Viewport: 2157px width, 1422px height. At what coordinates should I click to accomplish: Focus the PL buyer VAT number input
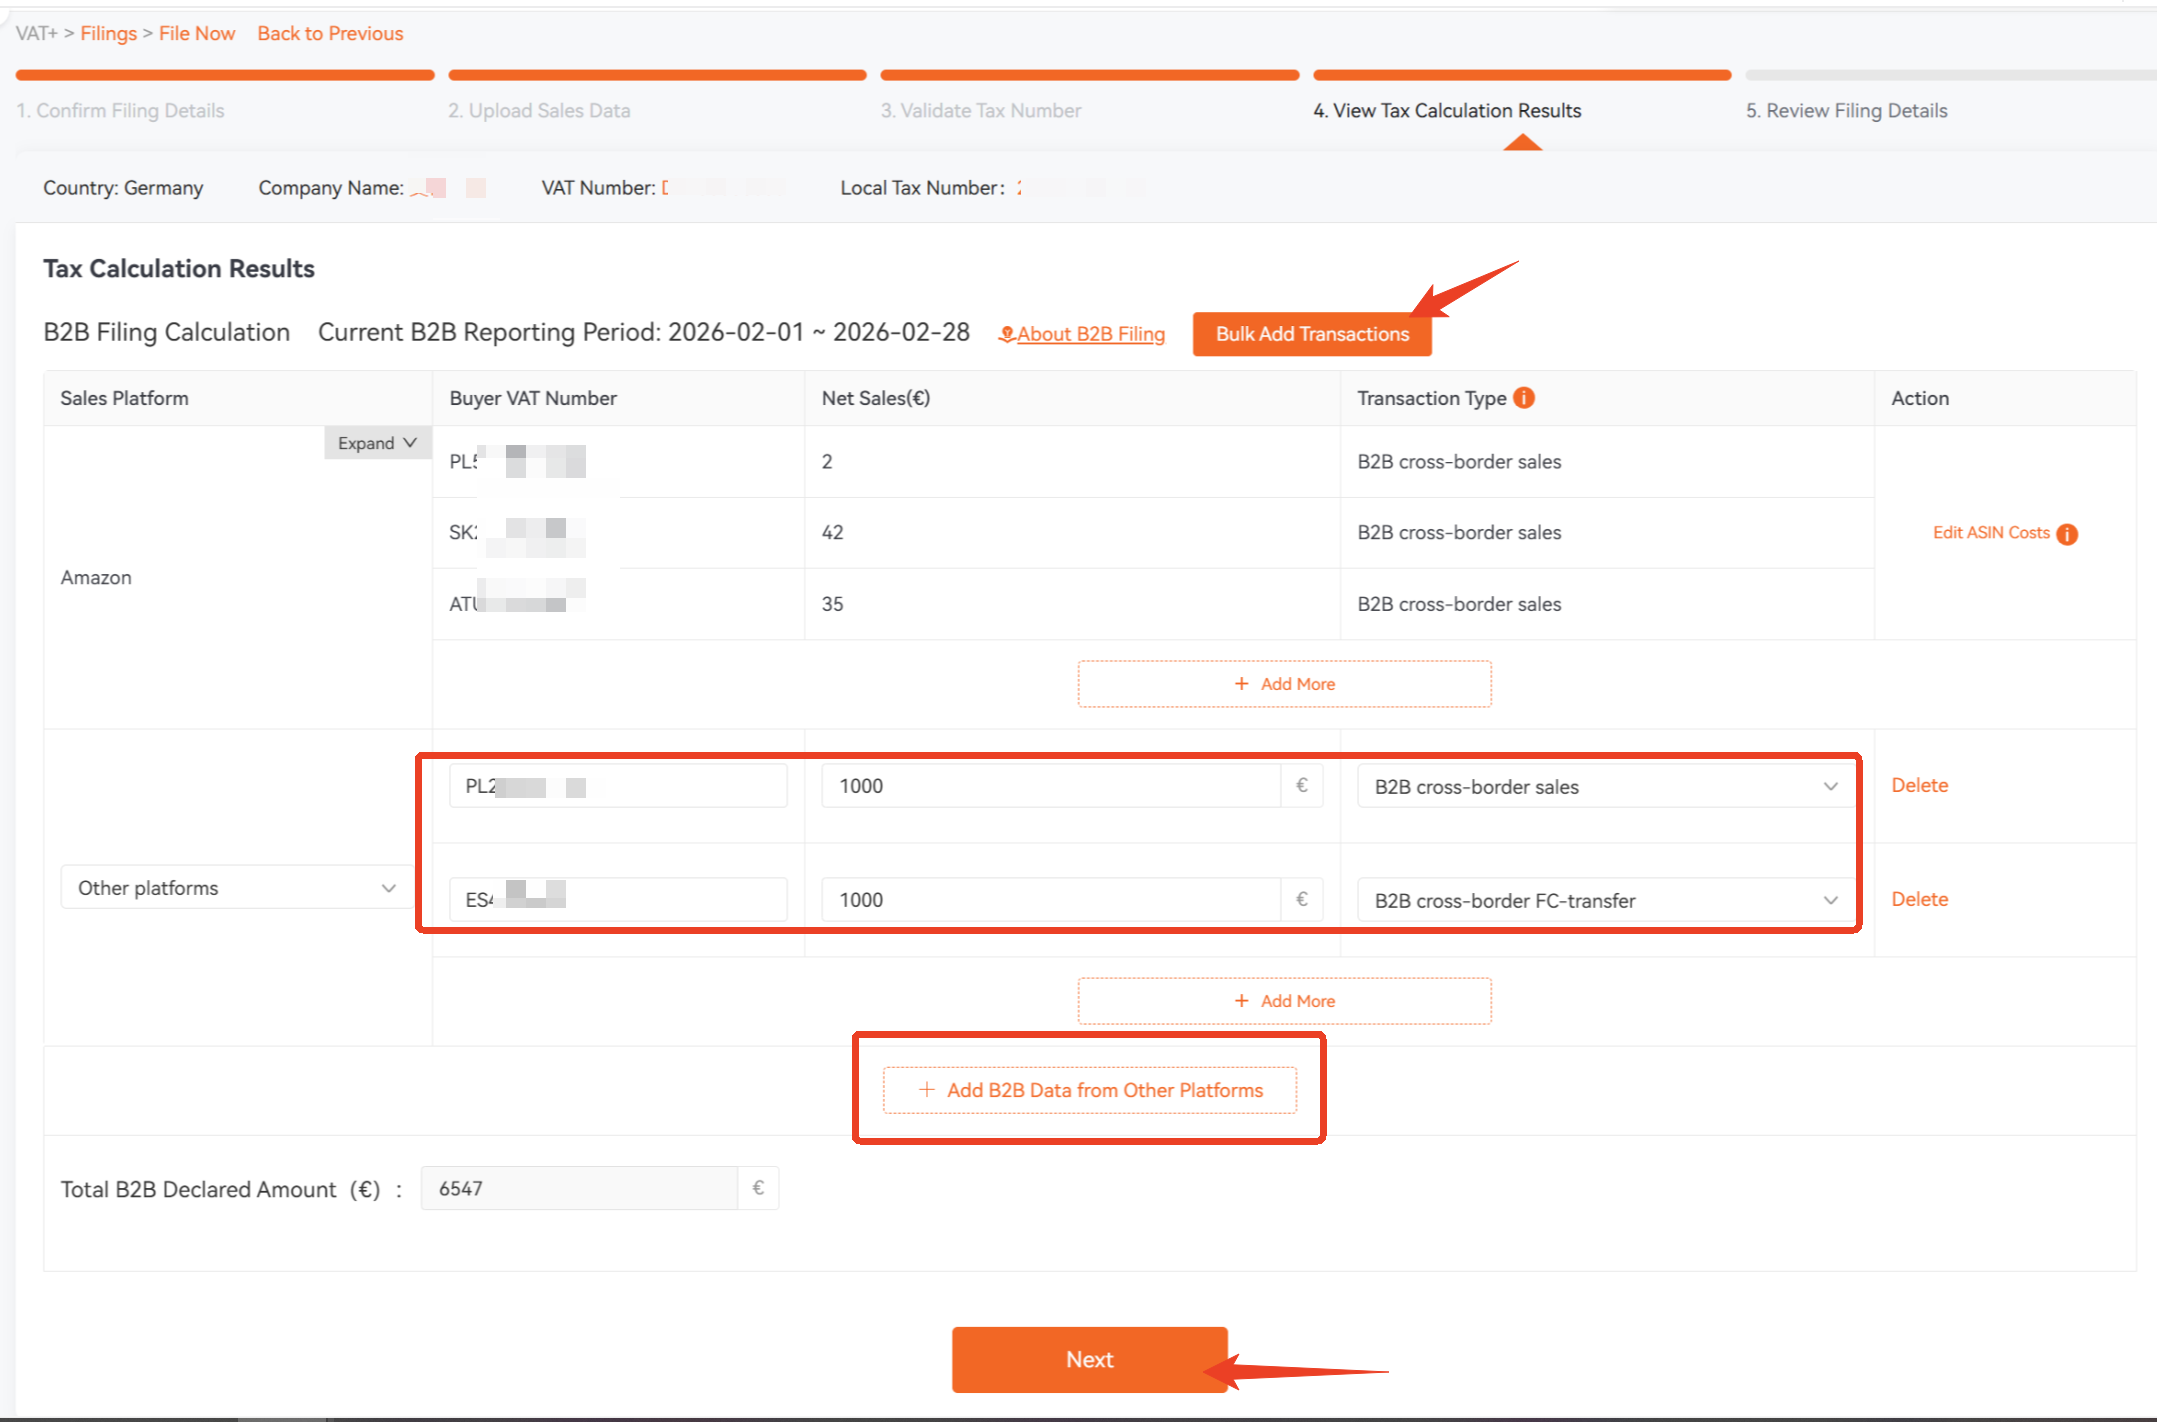618,786
